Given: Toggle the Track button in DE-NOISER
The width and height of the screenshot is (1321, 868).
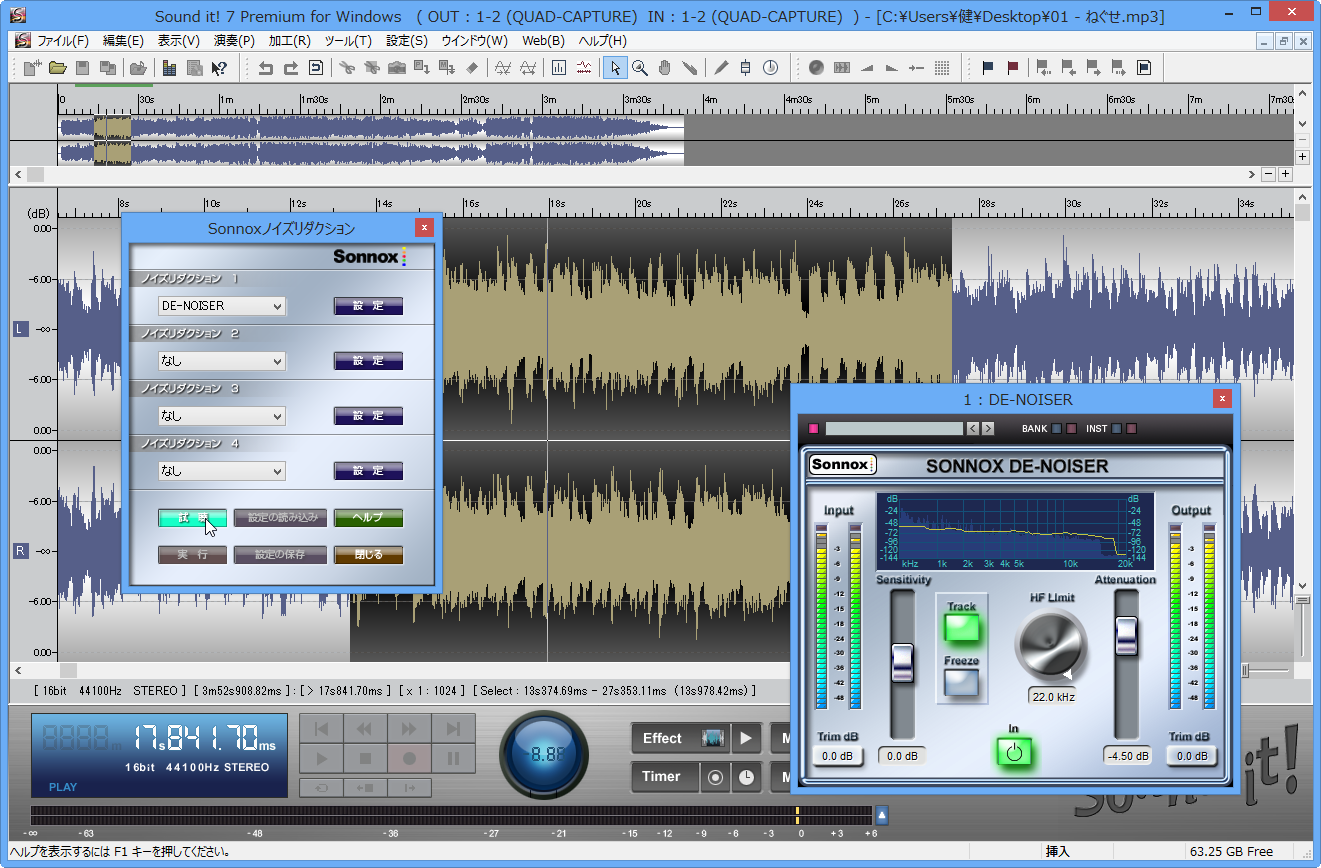Looking at the screenshot, I should tap(962, 628).
